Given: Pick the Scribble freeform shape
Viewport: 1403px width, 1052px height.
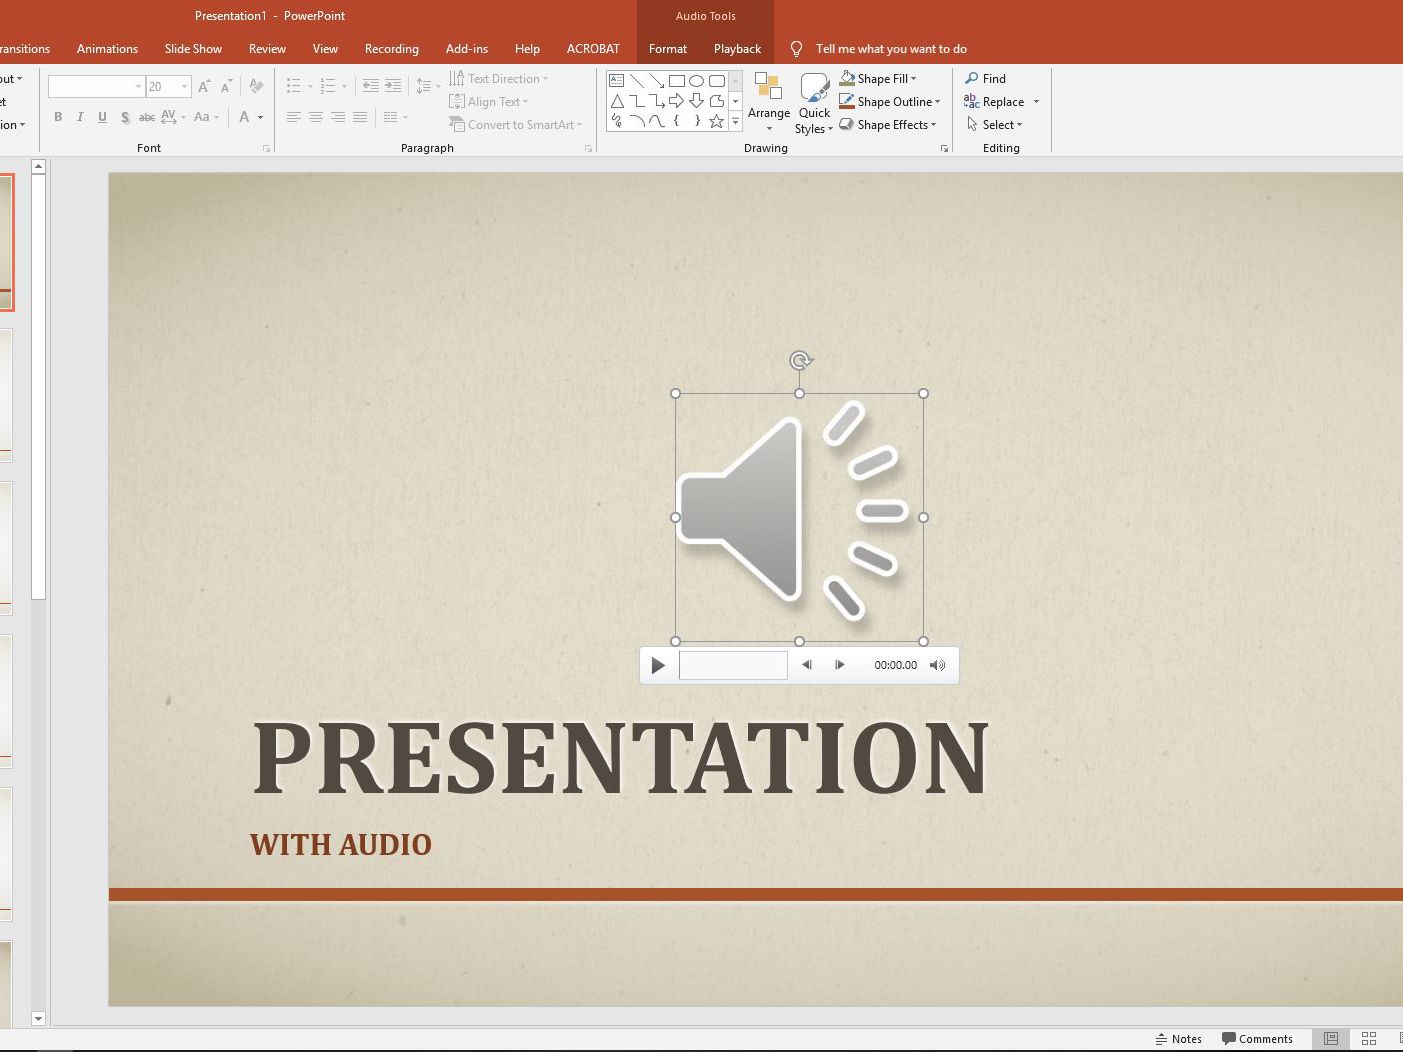Looking at the screenshot, I should pos(617,121).
